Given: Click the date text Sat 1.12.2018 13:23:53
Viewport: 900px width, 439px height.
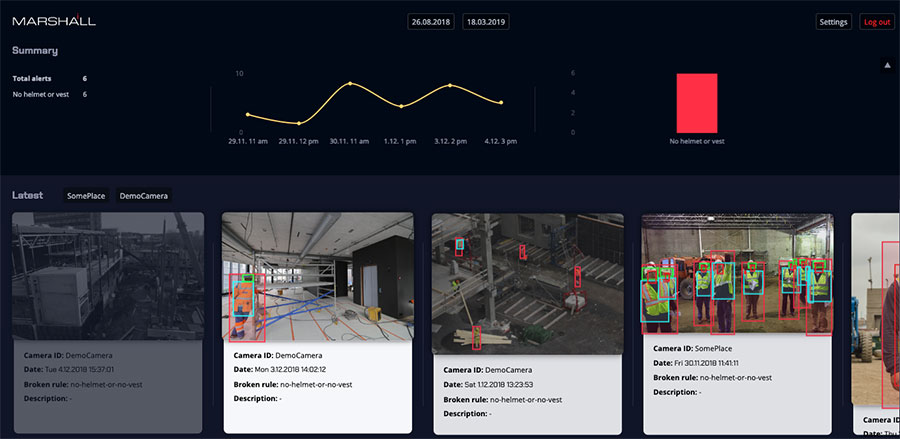Looking at the screenshot, I should (499, 384).
